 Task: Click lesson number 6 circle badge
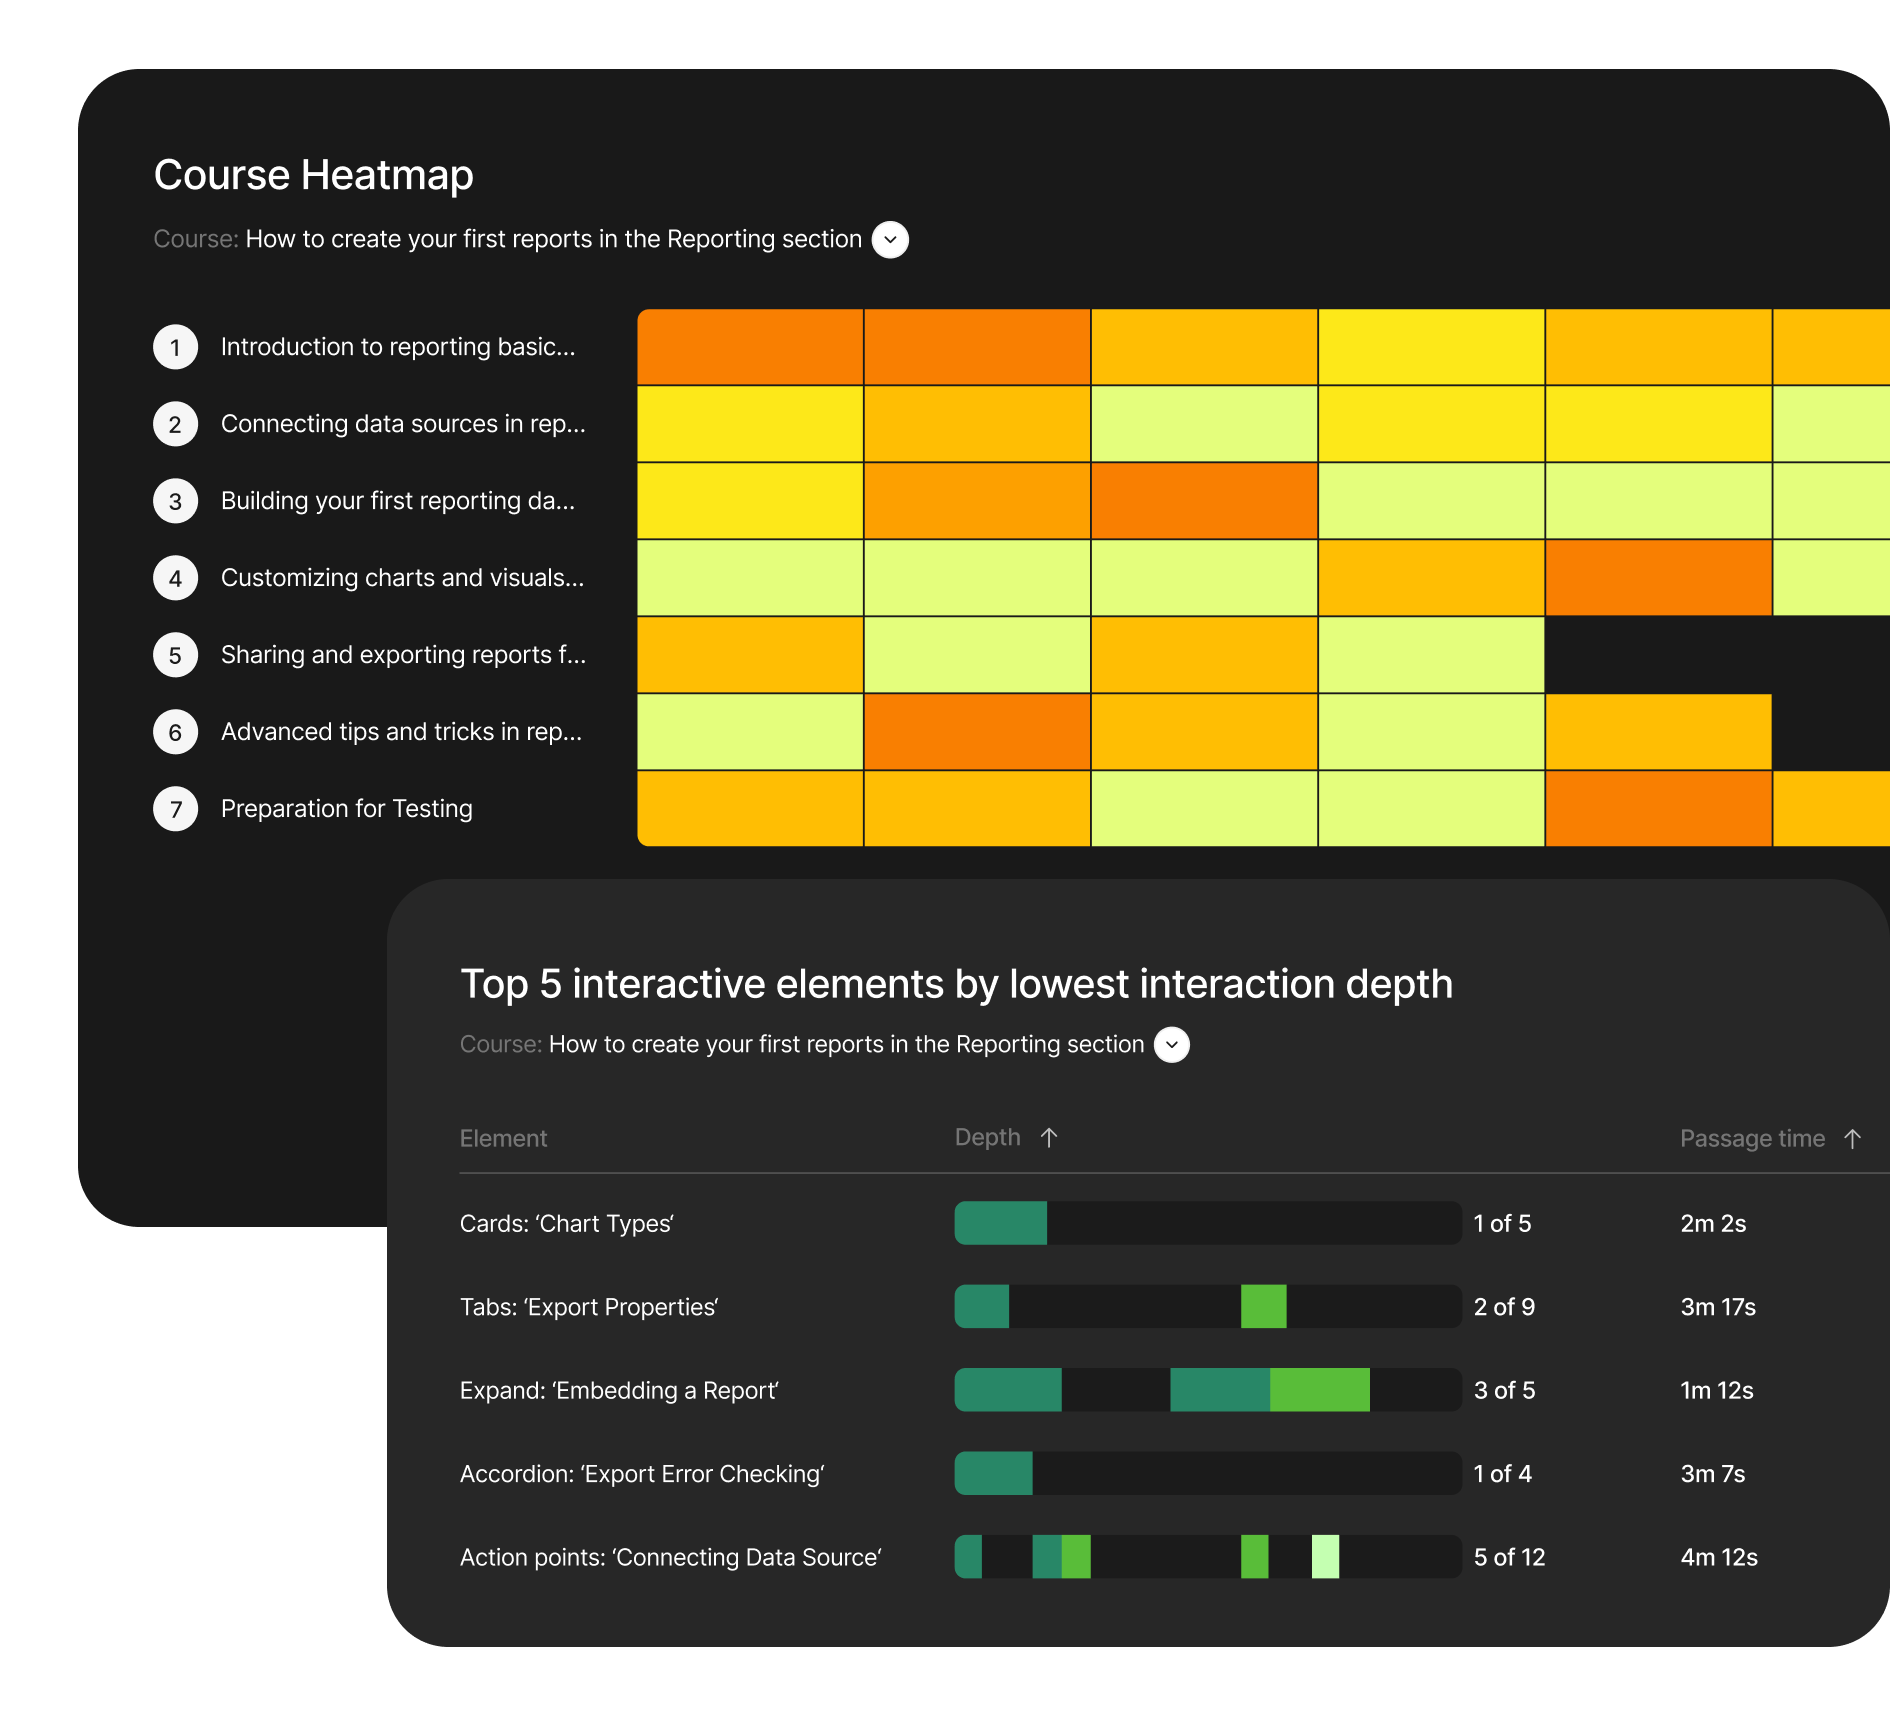coord(175,732)
